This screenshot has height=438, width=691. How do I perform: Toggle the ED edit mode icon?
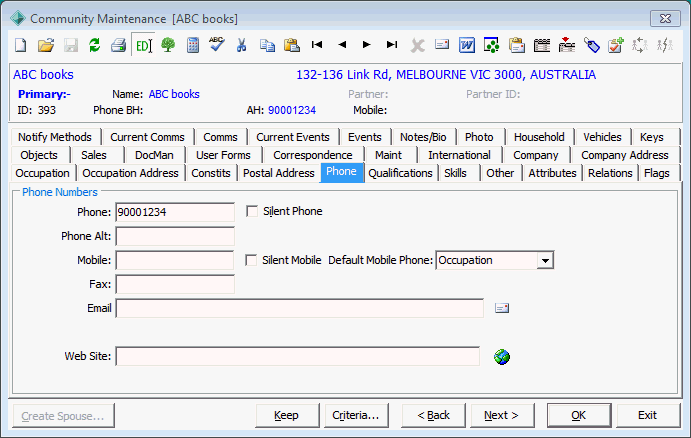click(144, 45)
